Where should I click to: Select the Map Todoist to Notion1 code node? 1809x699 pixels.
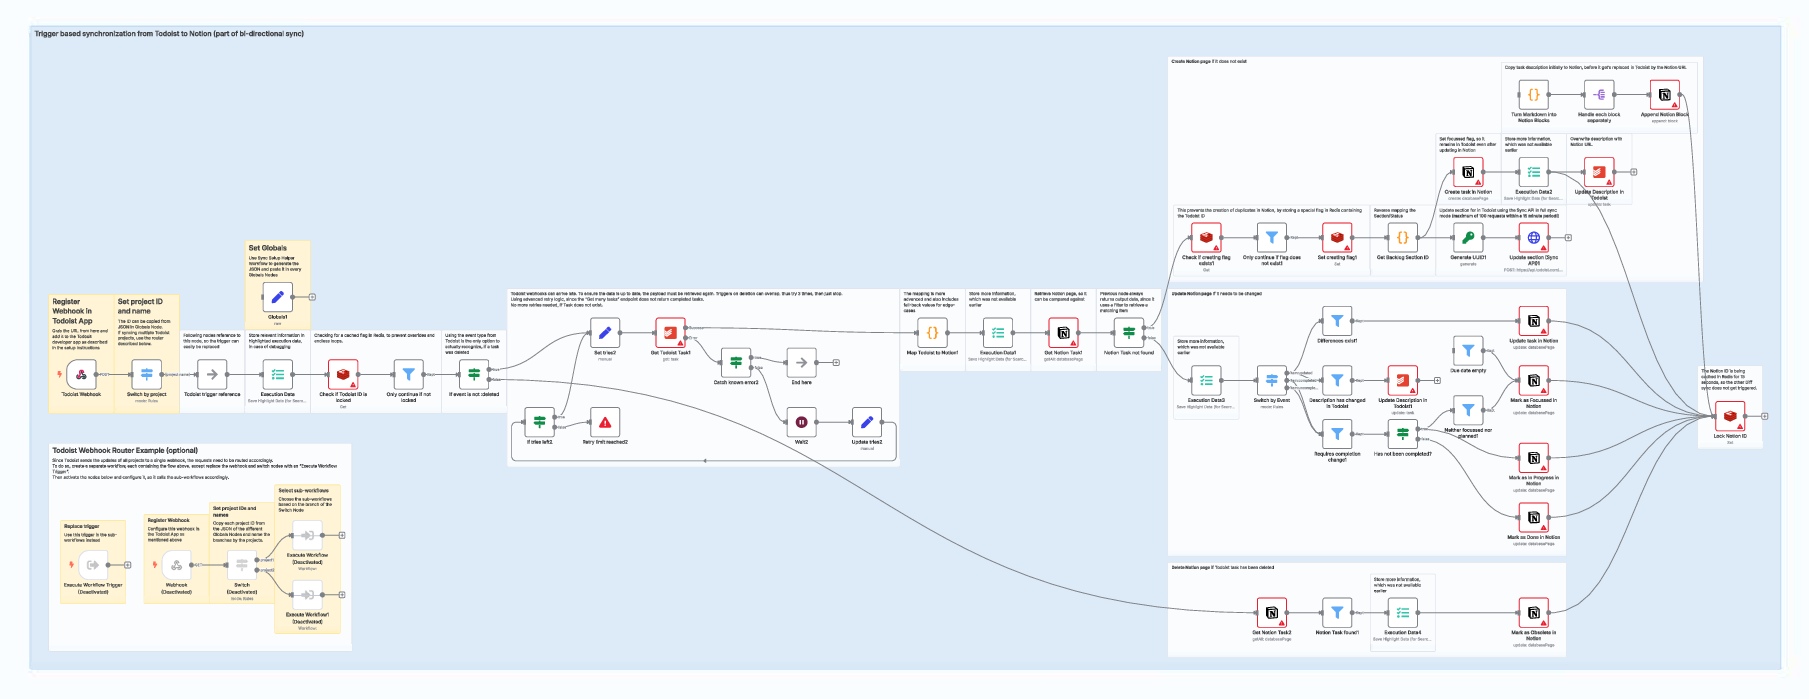click(x=932, y=333)
